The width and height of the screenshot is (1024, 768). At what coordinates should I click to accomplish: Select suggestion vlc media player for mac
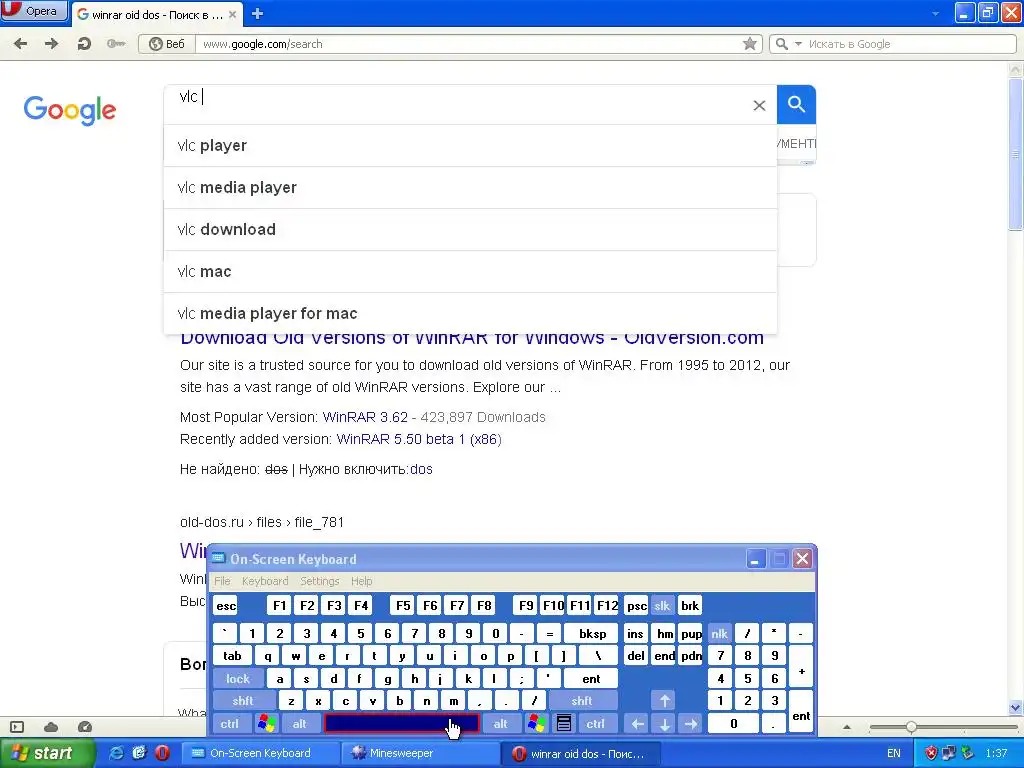point(470,313)
